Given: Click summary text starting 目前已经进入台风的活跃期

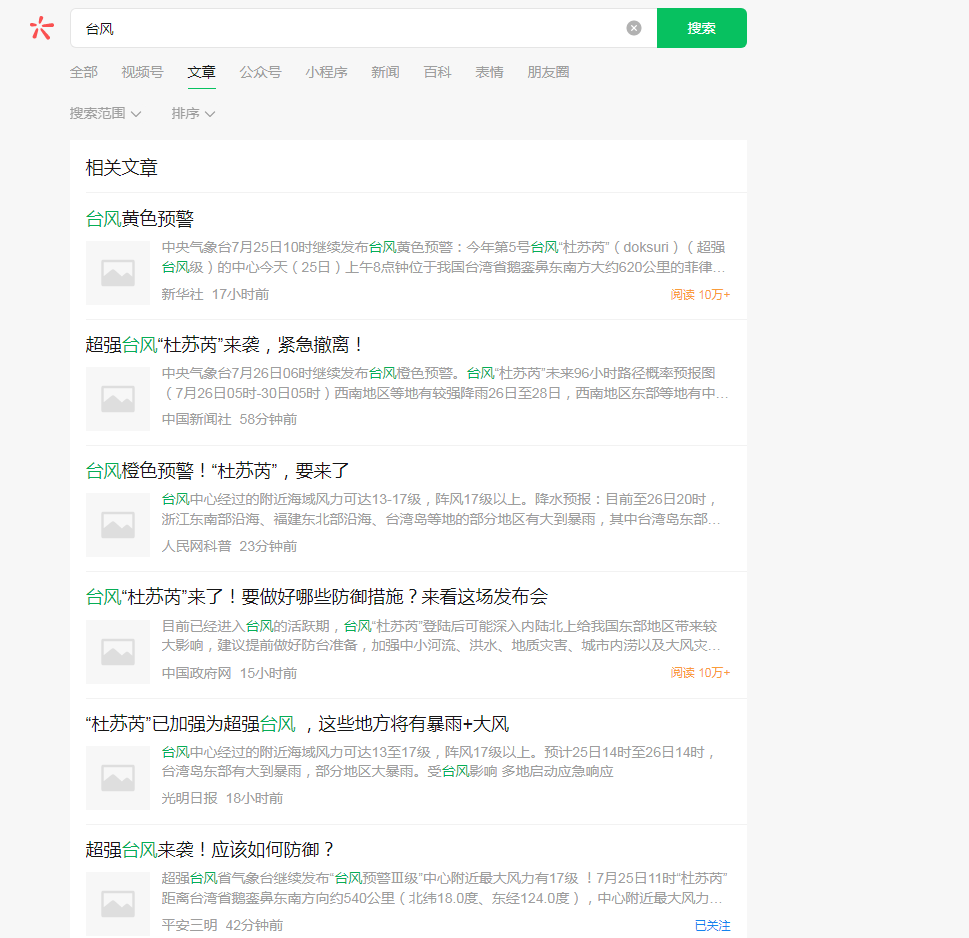Looking at the screenshot, I should (441, 636).
